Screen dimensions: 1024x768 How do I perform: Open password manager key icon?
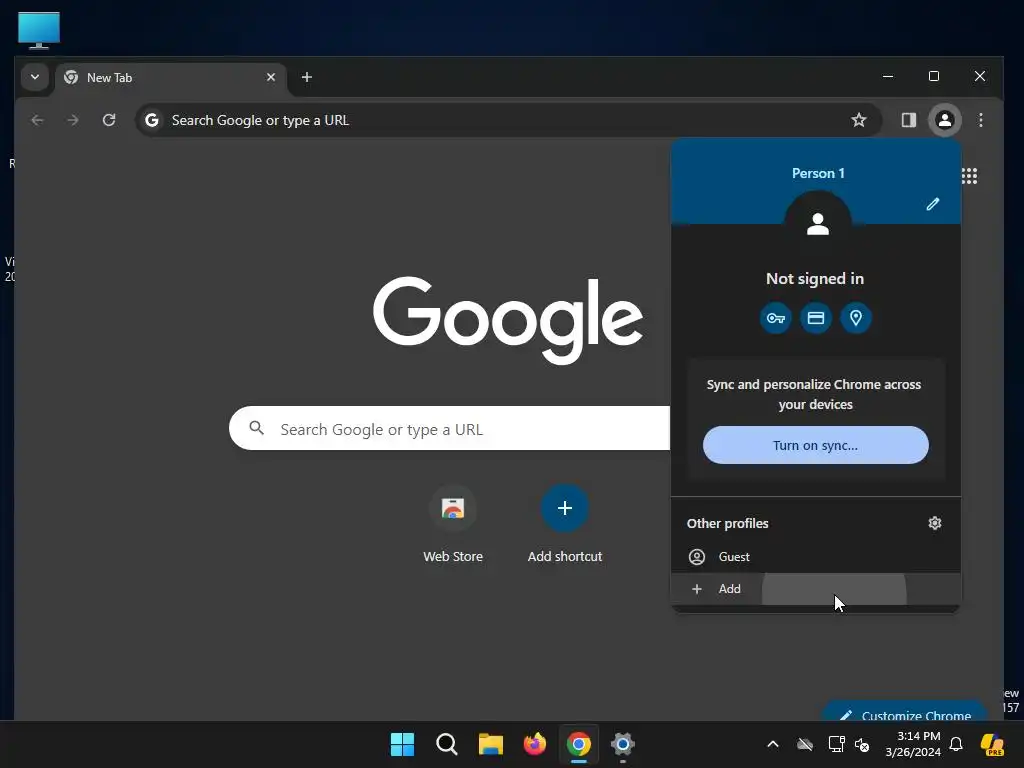click(776, 318)
